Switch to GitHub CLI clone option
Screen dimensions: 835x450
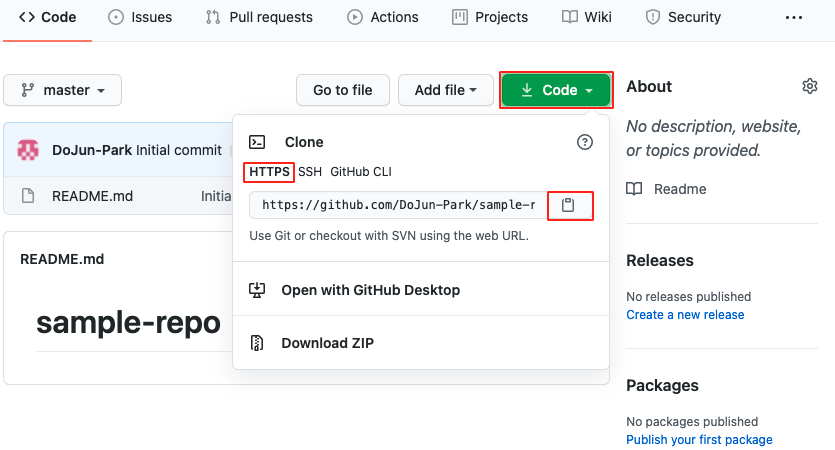point(361,172)
